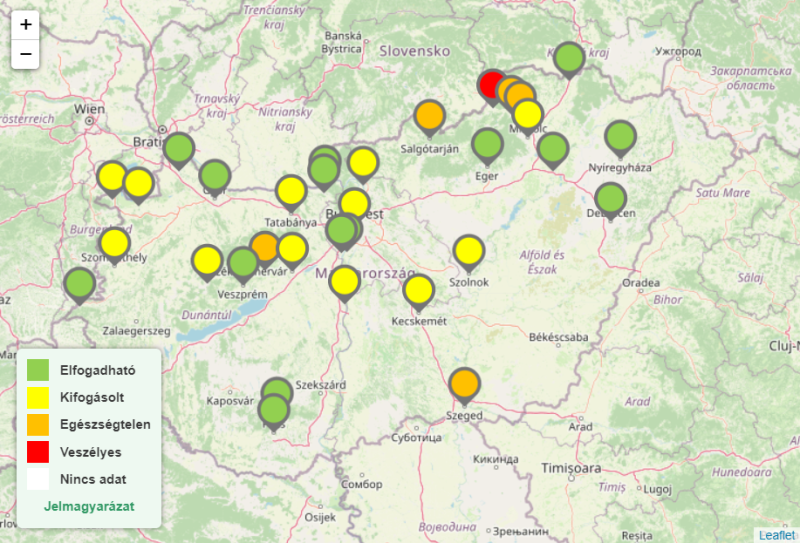Image resolution: width=800 pixels, height=543 pixels.
Task: Click the green marker at Győr
Action: tap(215, 176)
